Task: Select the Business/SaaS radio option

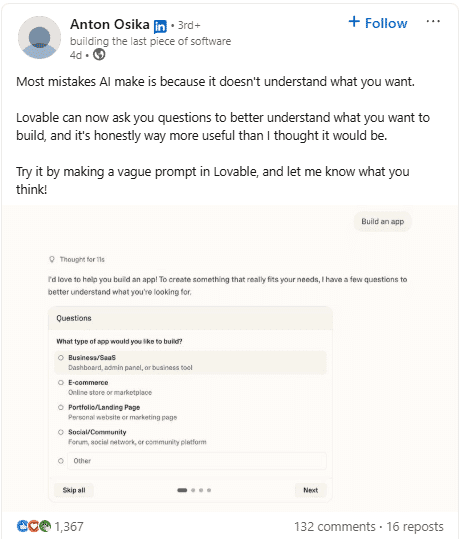Action: coord(61,358)
